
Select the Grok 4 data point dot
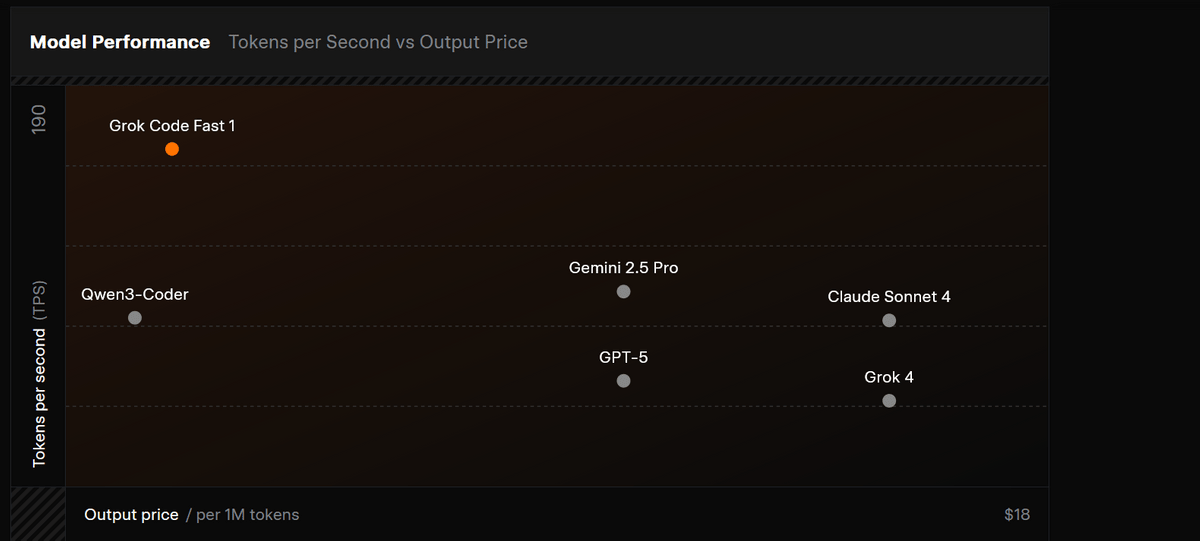point(889,401)
